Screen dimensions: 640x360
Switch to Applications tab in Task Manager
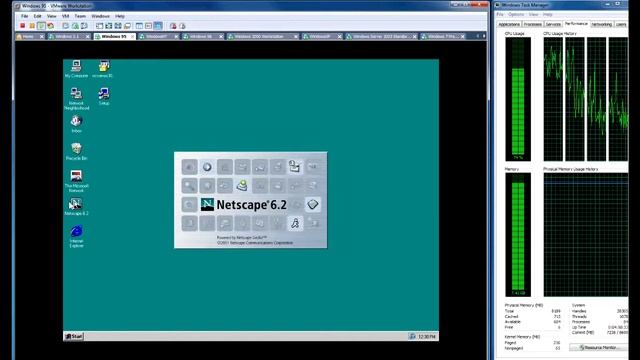point(509,24)
